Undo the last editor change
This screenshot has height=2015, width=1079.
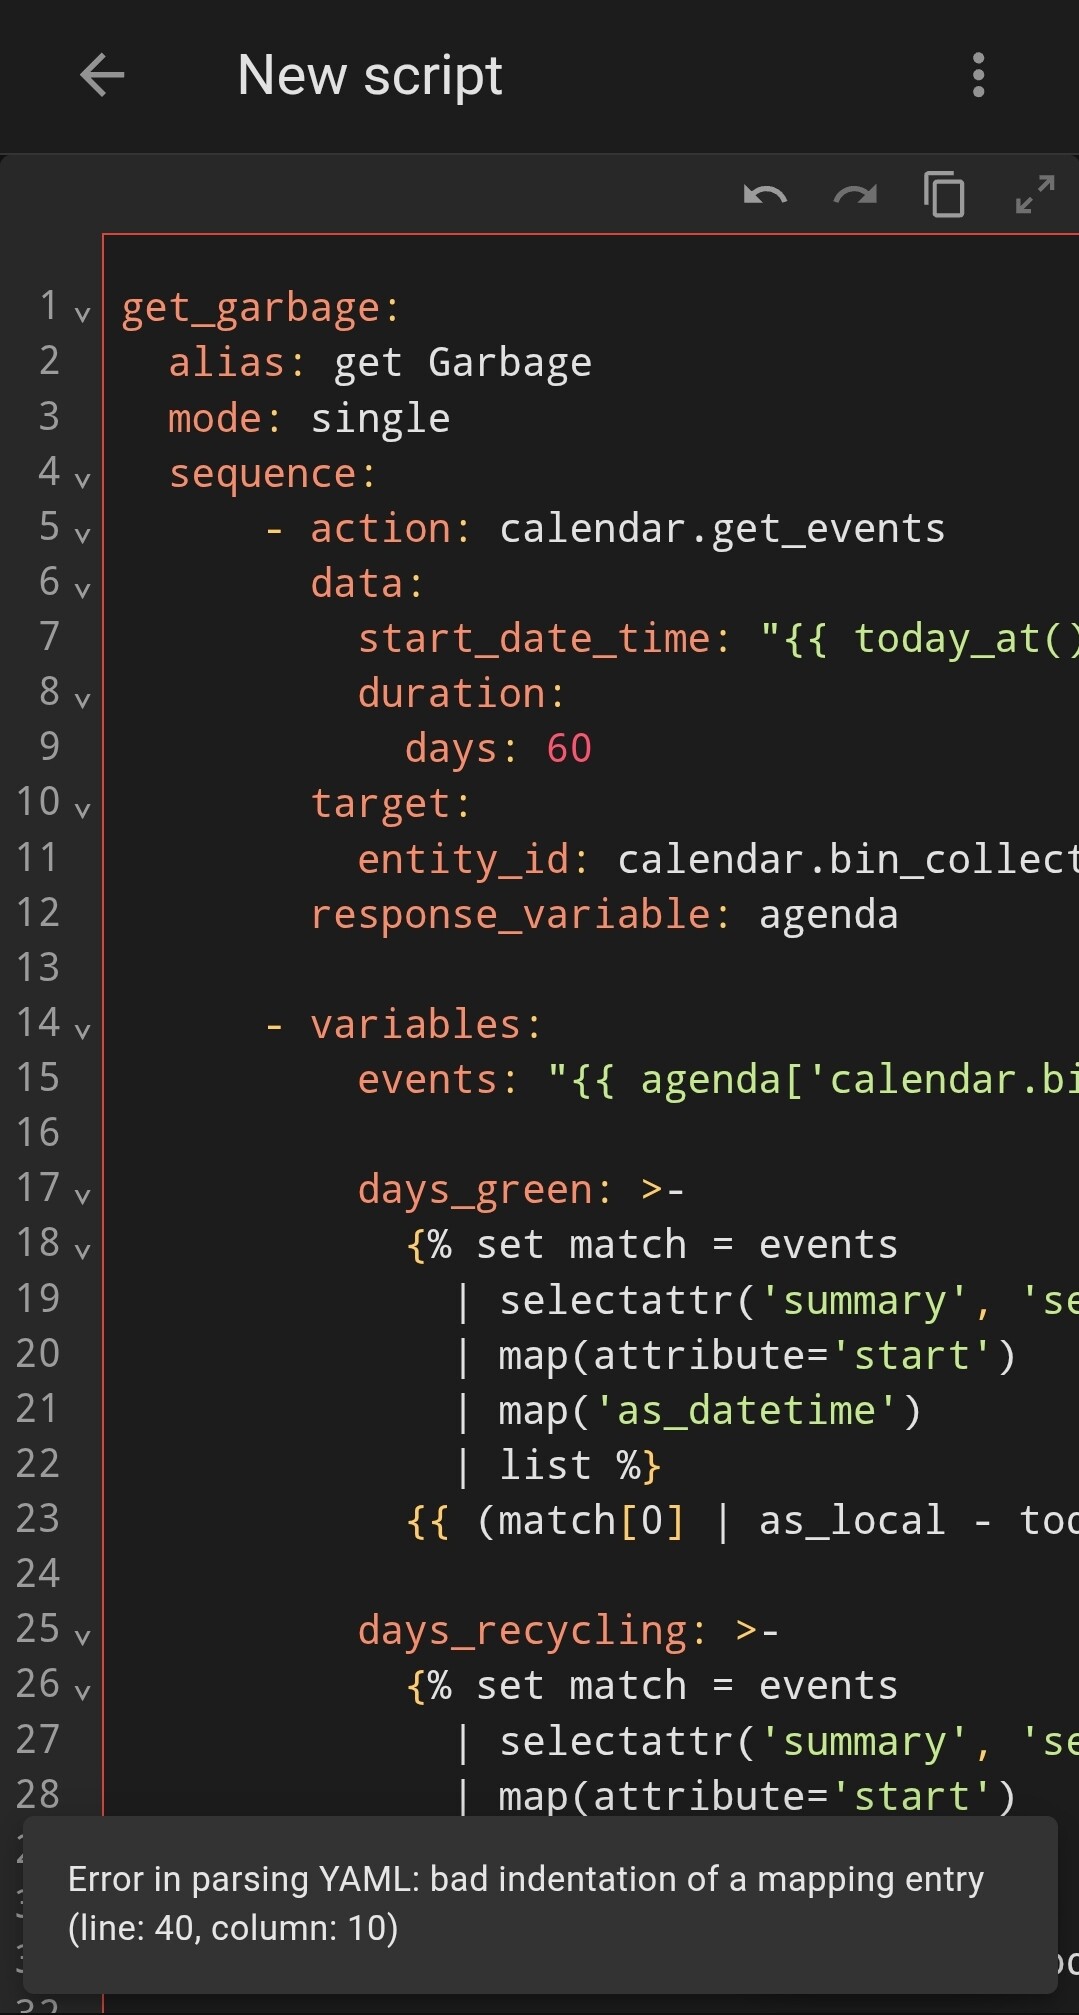pyautogui.click(x=765, y=194)
